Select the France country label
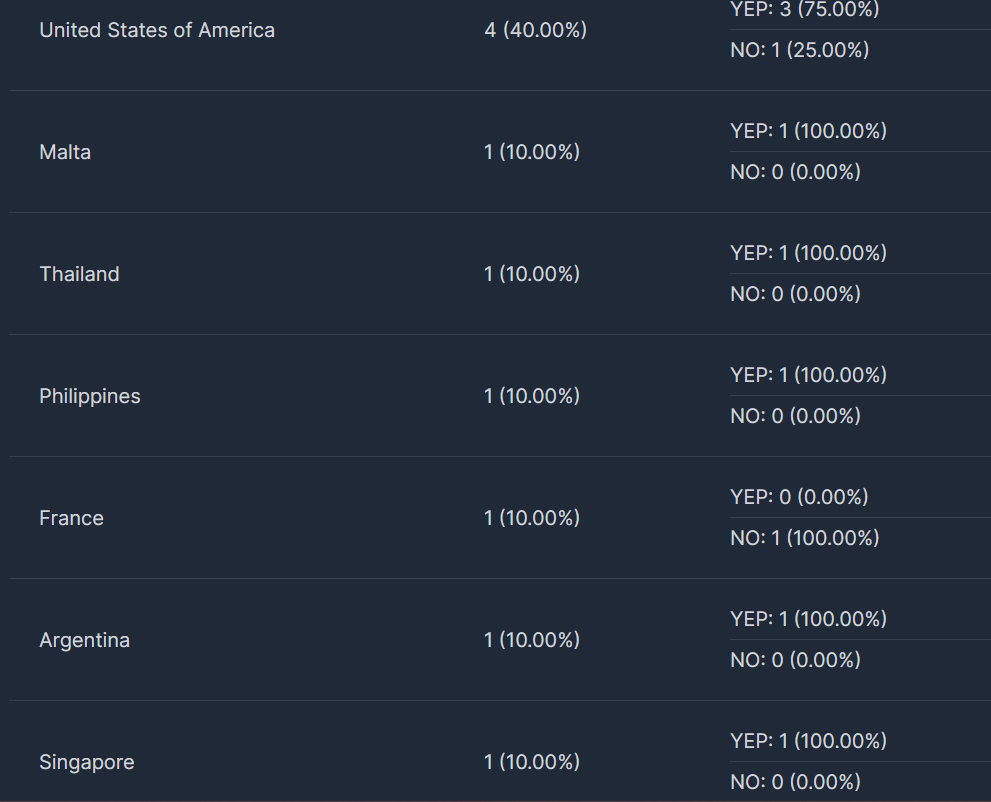Screen dimensions: 991x802 tap(71, 518)
